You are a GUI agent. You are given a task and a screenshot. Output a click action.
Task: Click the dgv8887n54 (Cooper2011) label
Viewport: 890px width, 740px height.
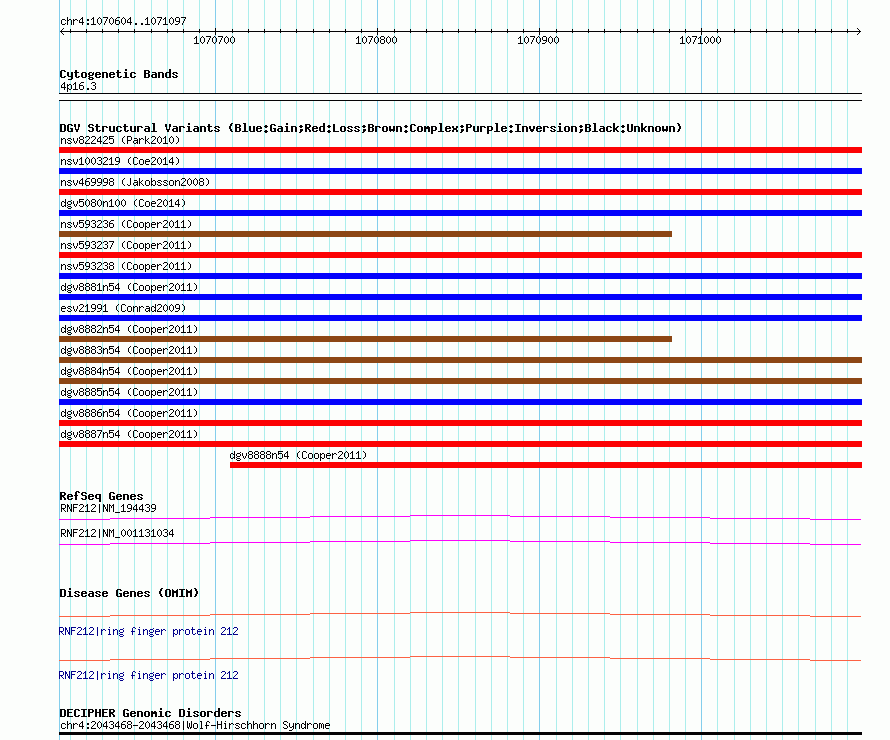tap(129, 434)
